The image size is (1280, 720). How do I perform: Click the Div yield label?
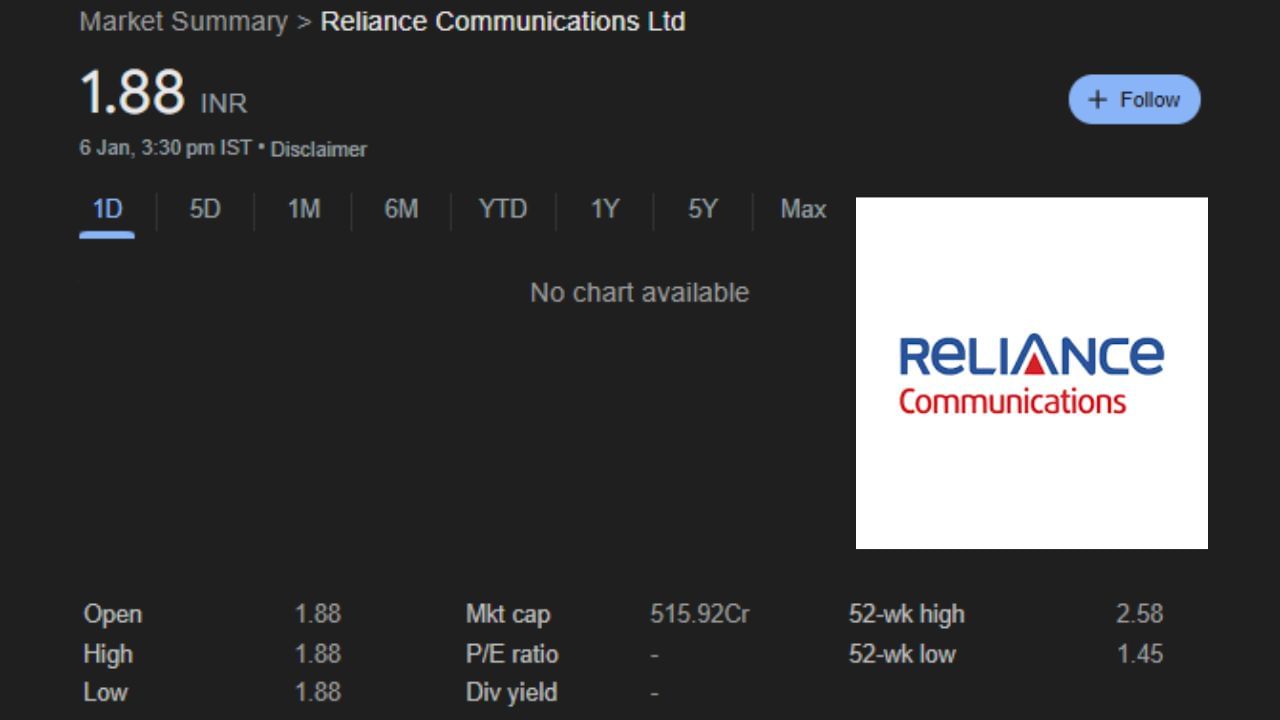(x=512, y=692)
